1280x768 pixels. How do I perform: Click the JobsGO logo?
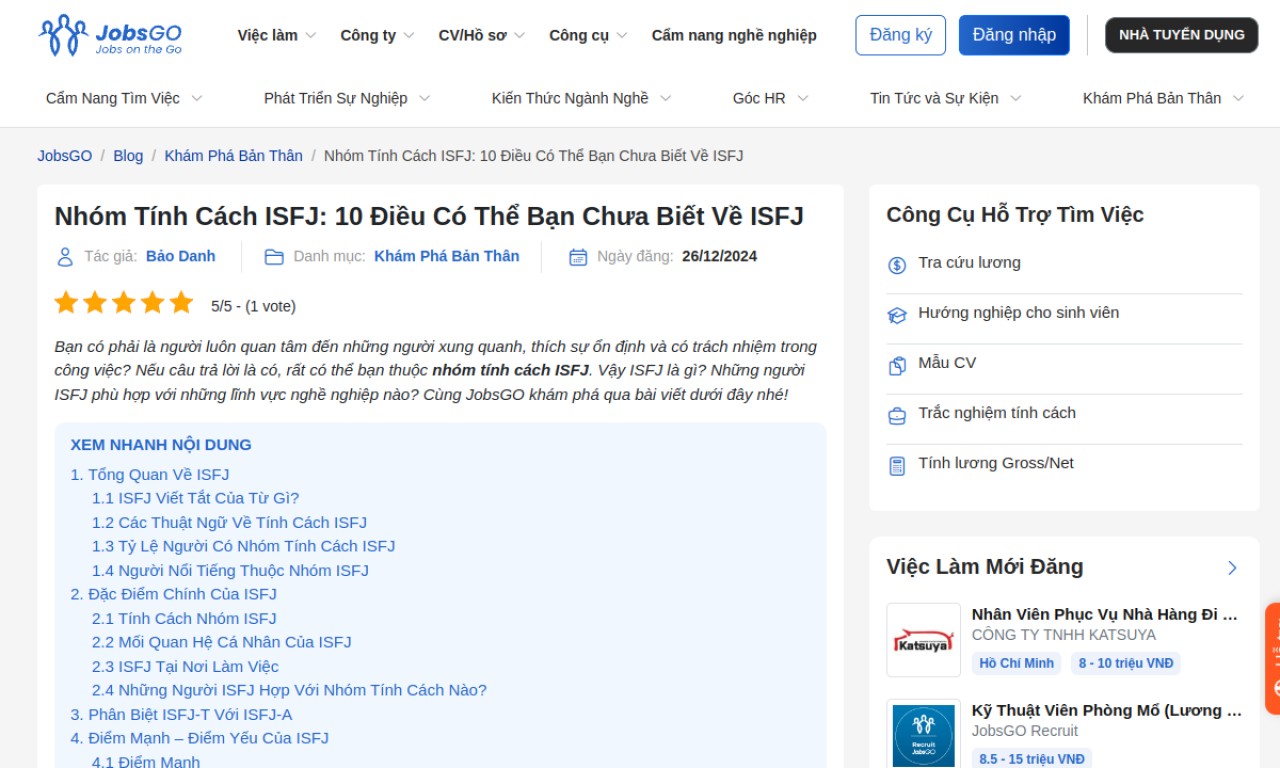tap(110, 35)
